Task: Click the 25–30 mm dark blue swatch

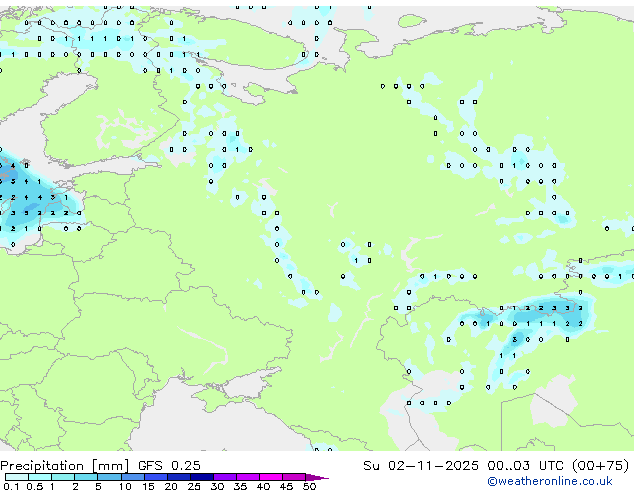Action: 201,477
